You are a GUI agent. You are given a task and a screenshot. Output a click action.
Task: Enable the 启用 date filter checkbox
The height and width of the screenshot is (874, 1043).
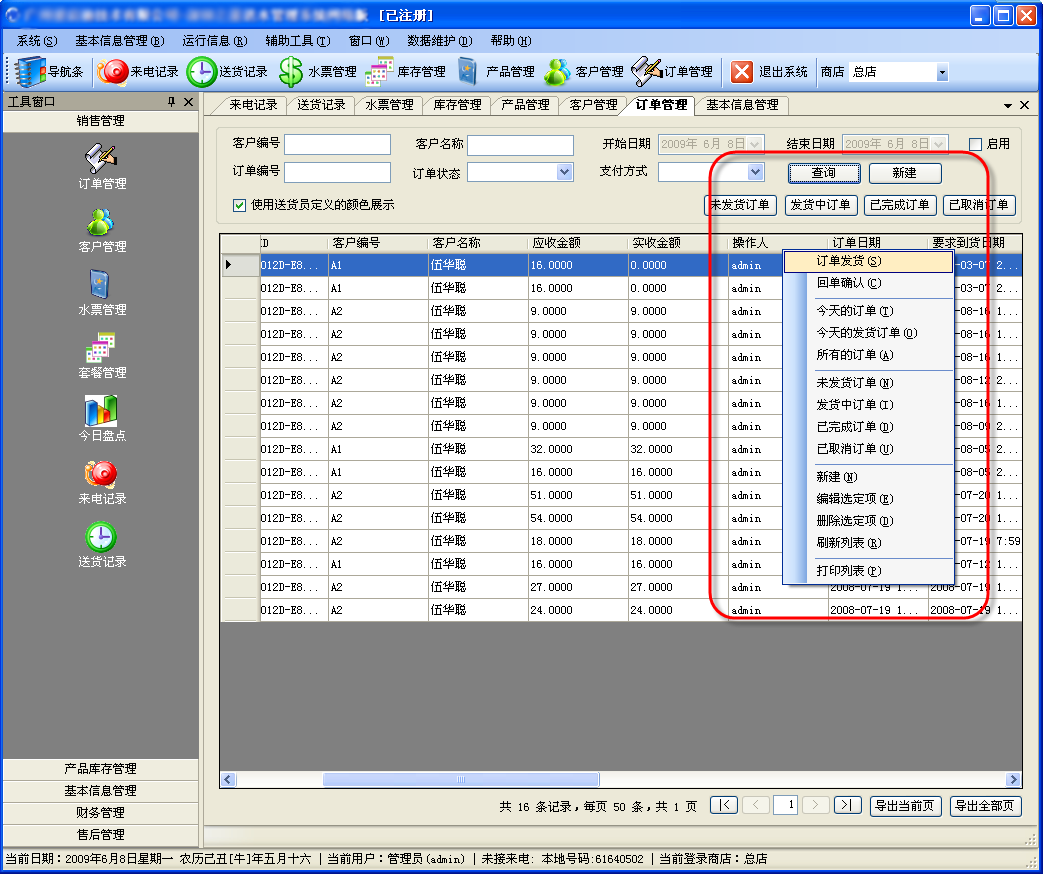click(x=975, y=144)
